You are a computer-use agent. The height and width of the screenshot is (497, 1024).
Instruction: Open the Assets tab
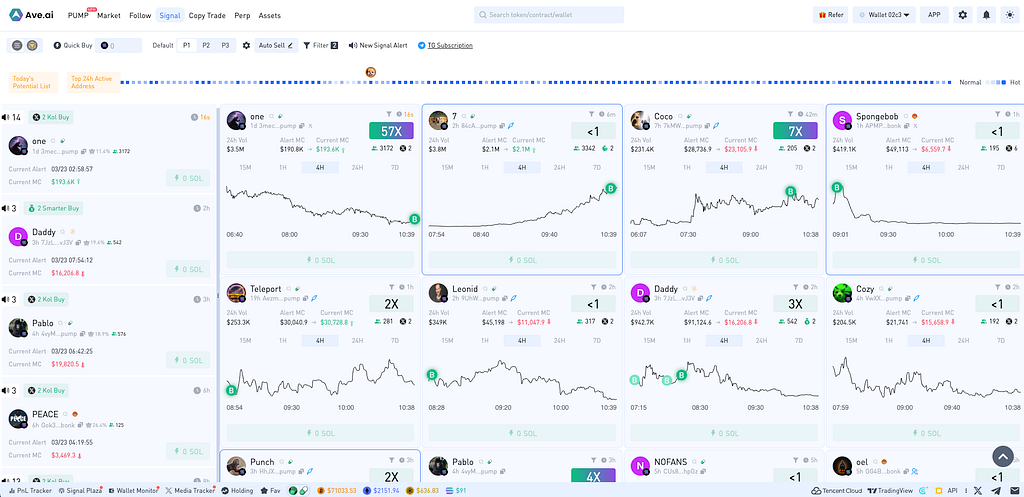(x=270, y=15)
